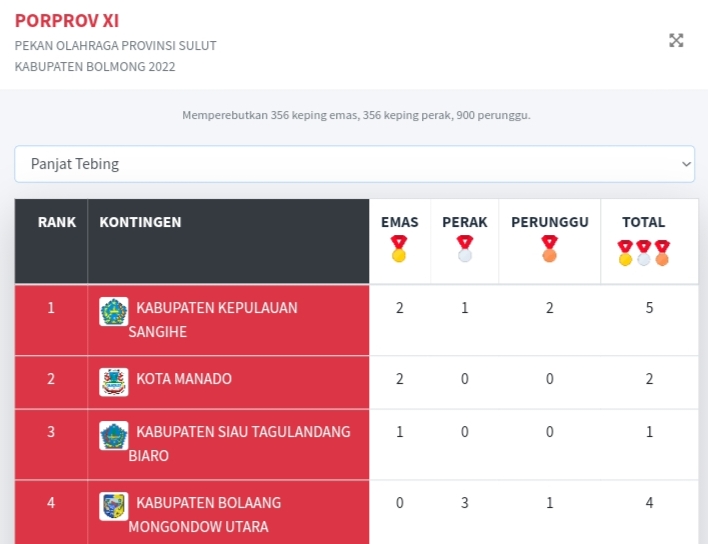Click the silver medal icon under PERAK

[464, 249]
